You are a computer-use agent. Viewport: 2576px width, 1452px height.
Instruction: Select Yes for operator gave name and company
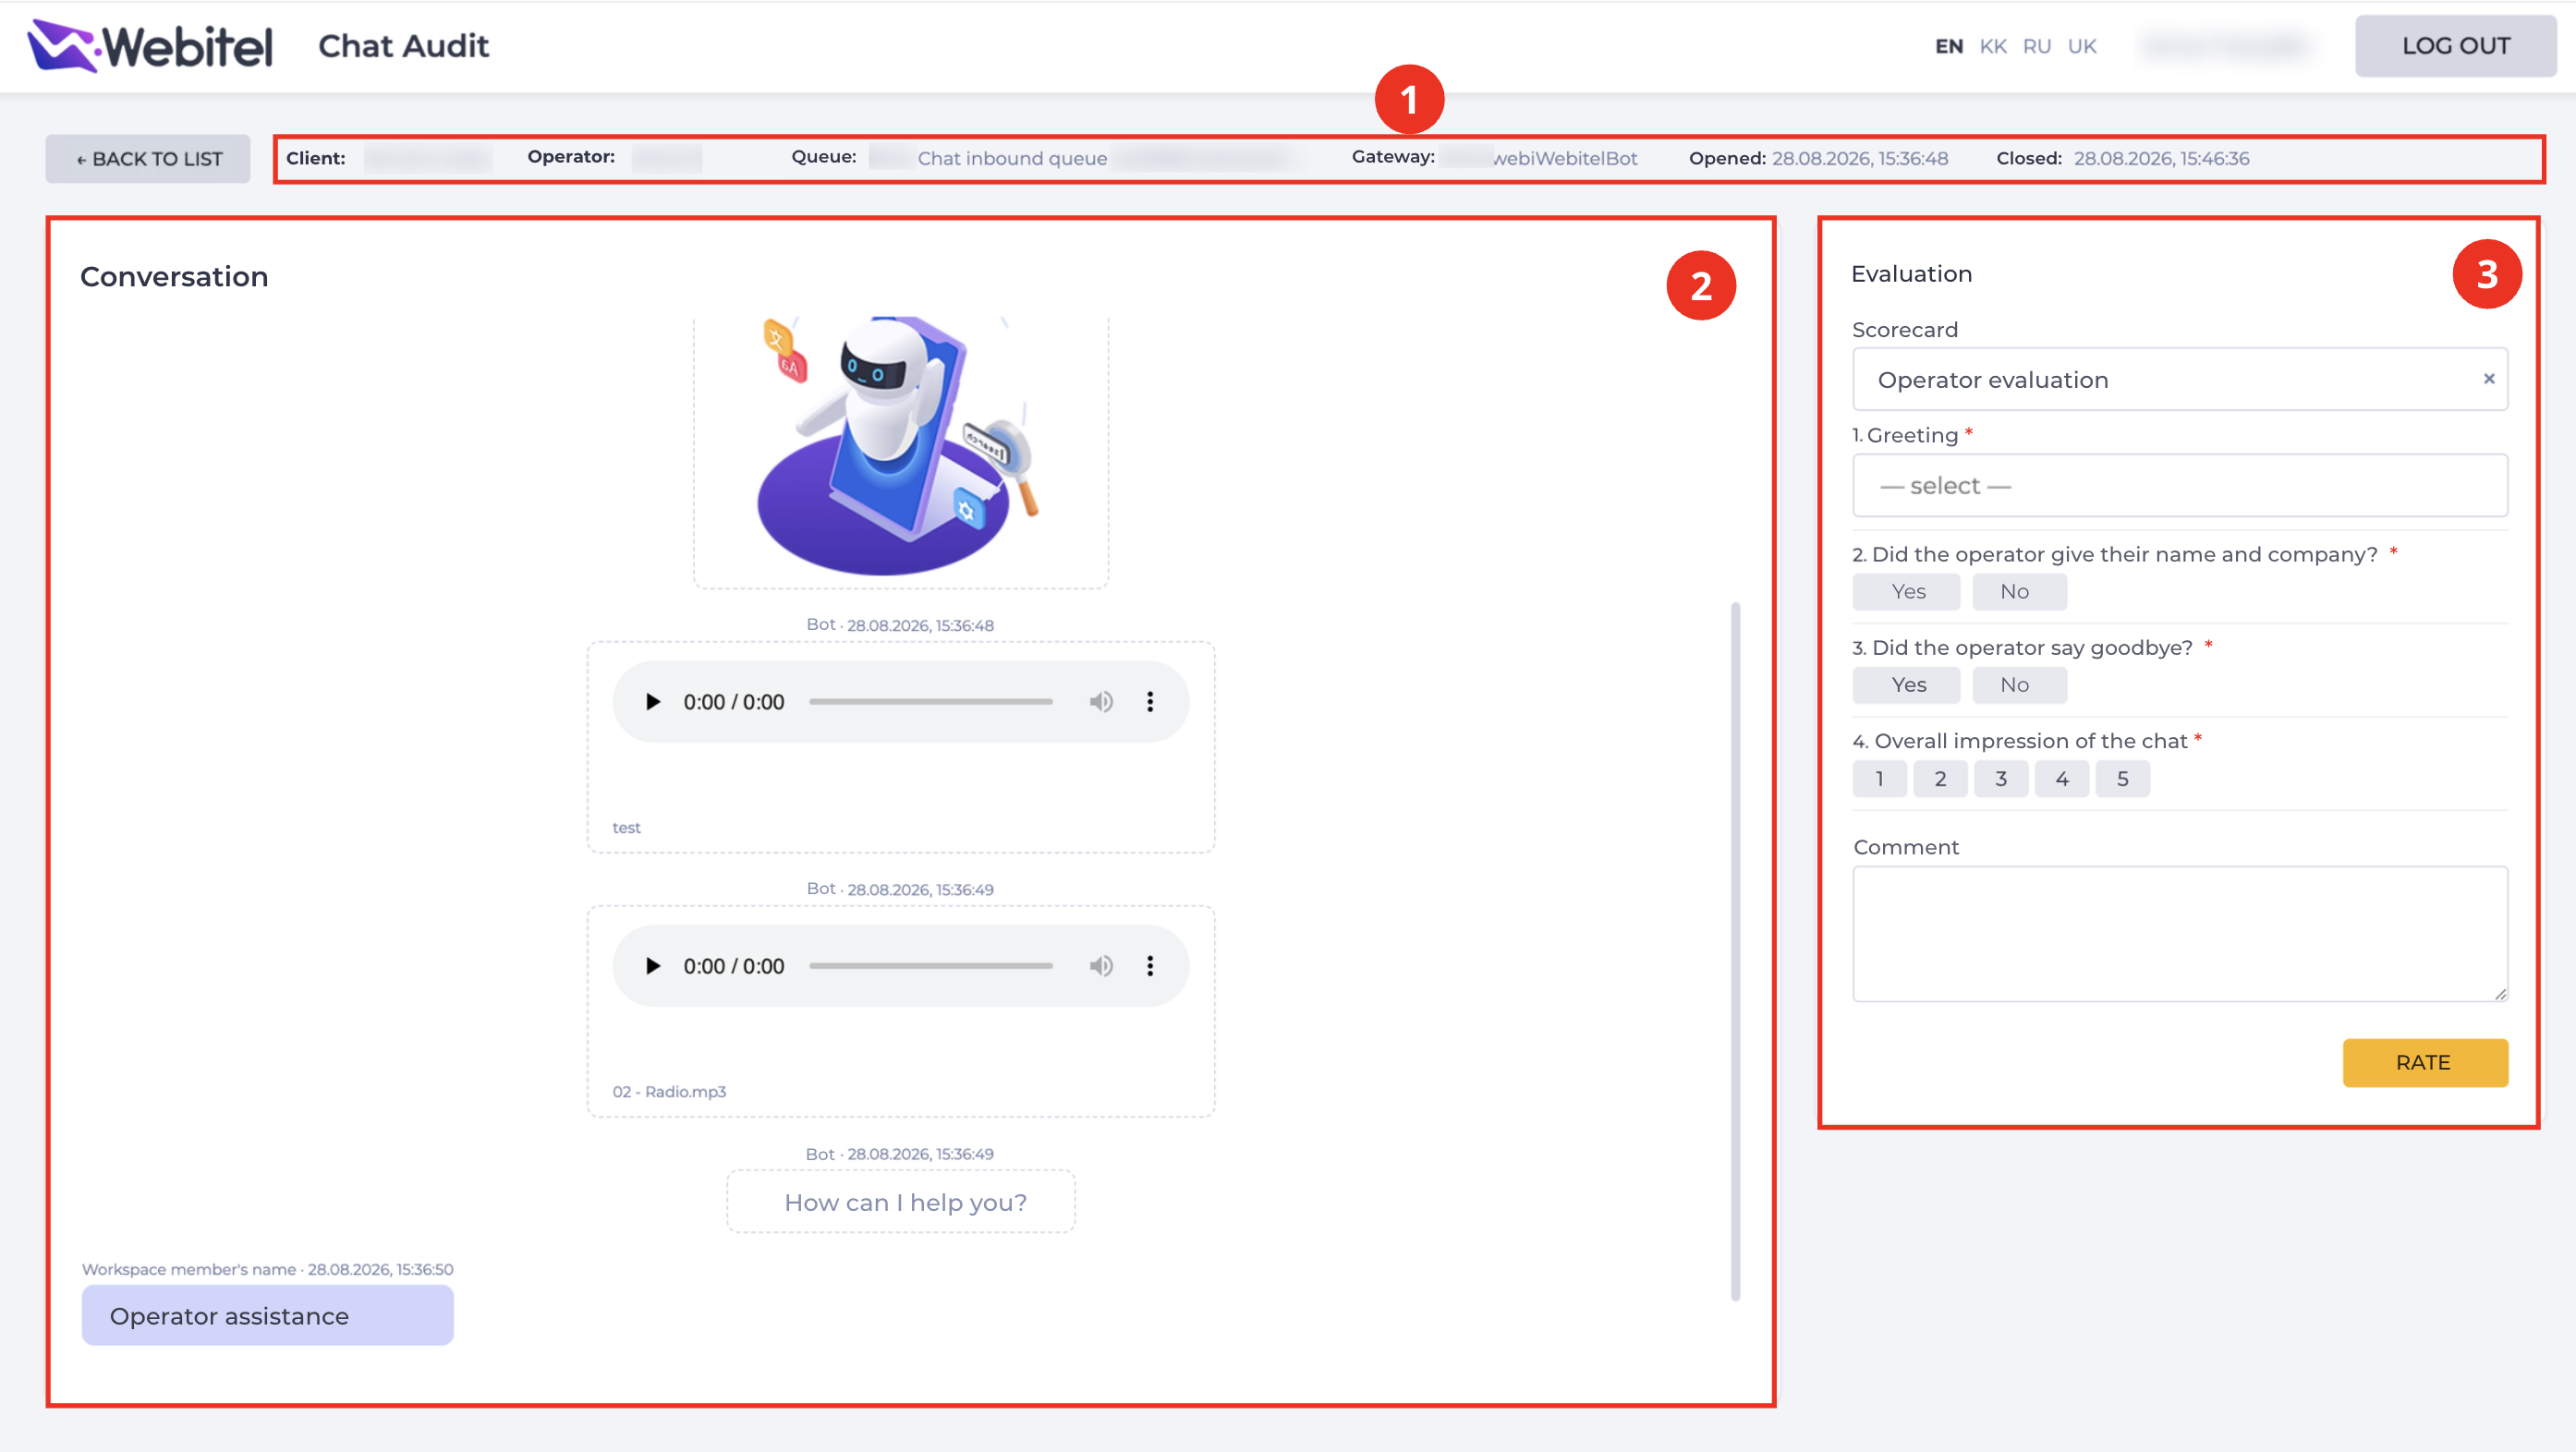[1907, 592]
